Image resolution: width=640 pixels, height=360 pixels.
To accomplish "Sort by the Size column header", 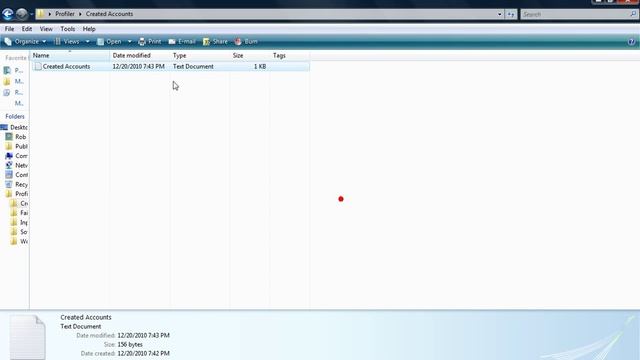I will [249, 56].
